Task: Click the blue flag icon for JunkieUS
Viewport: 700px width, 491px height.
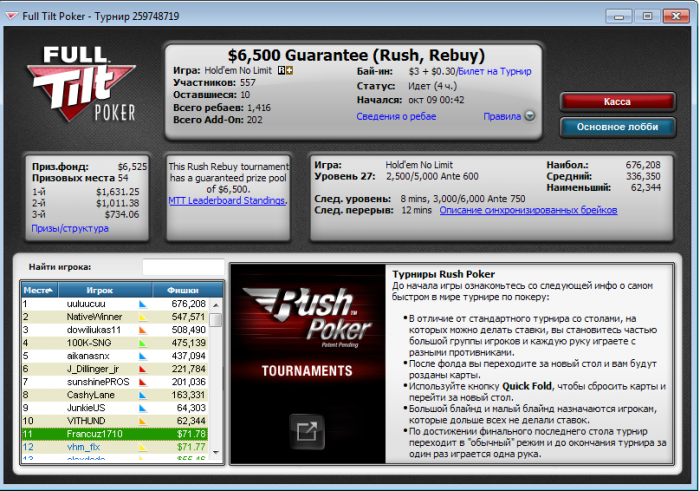Action: (x=143, y=408)
